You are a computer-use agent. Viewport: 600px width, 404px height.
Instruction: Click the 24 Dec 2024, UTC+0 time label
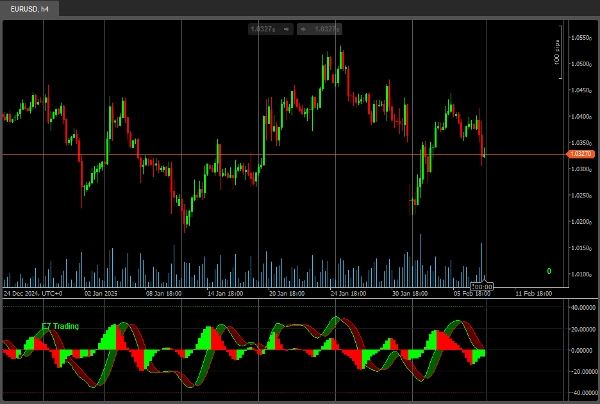(x=33, y=294)
